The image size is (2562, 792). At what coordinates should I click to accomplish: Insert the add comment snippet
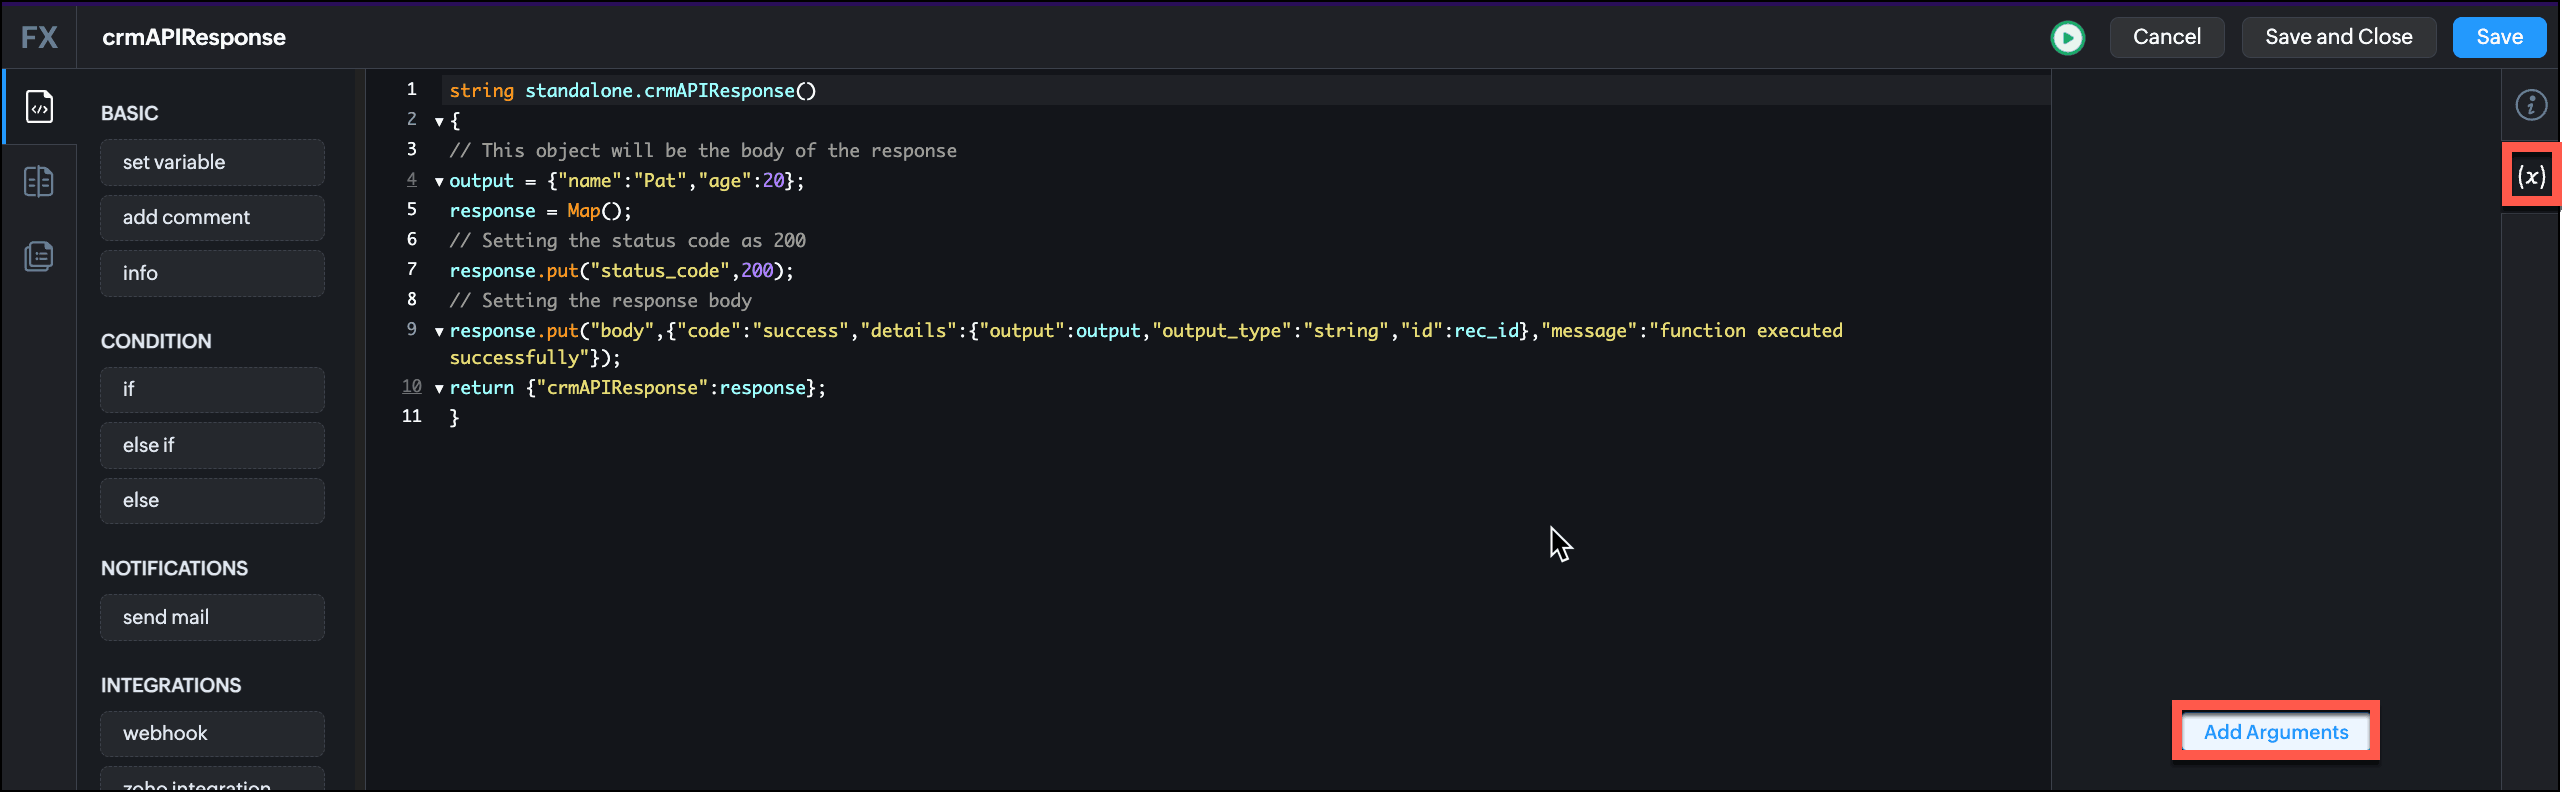212,218
